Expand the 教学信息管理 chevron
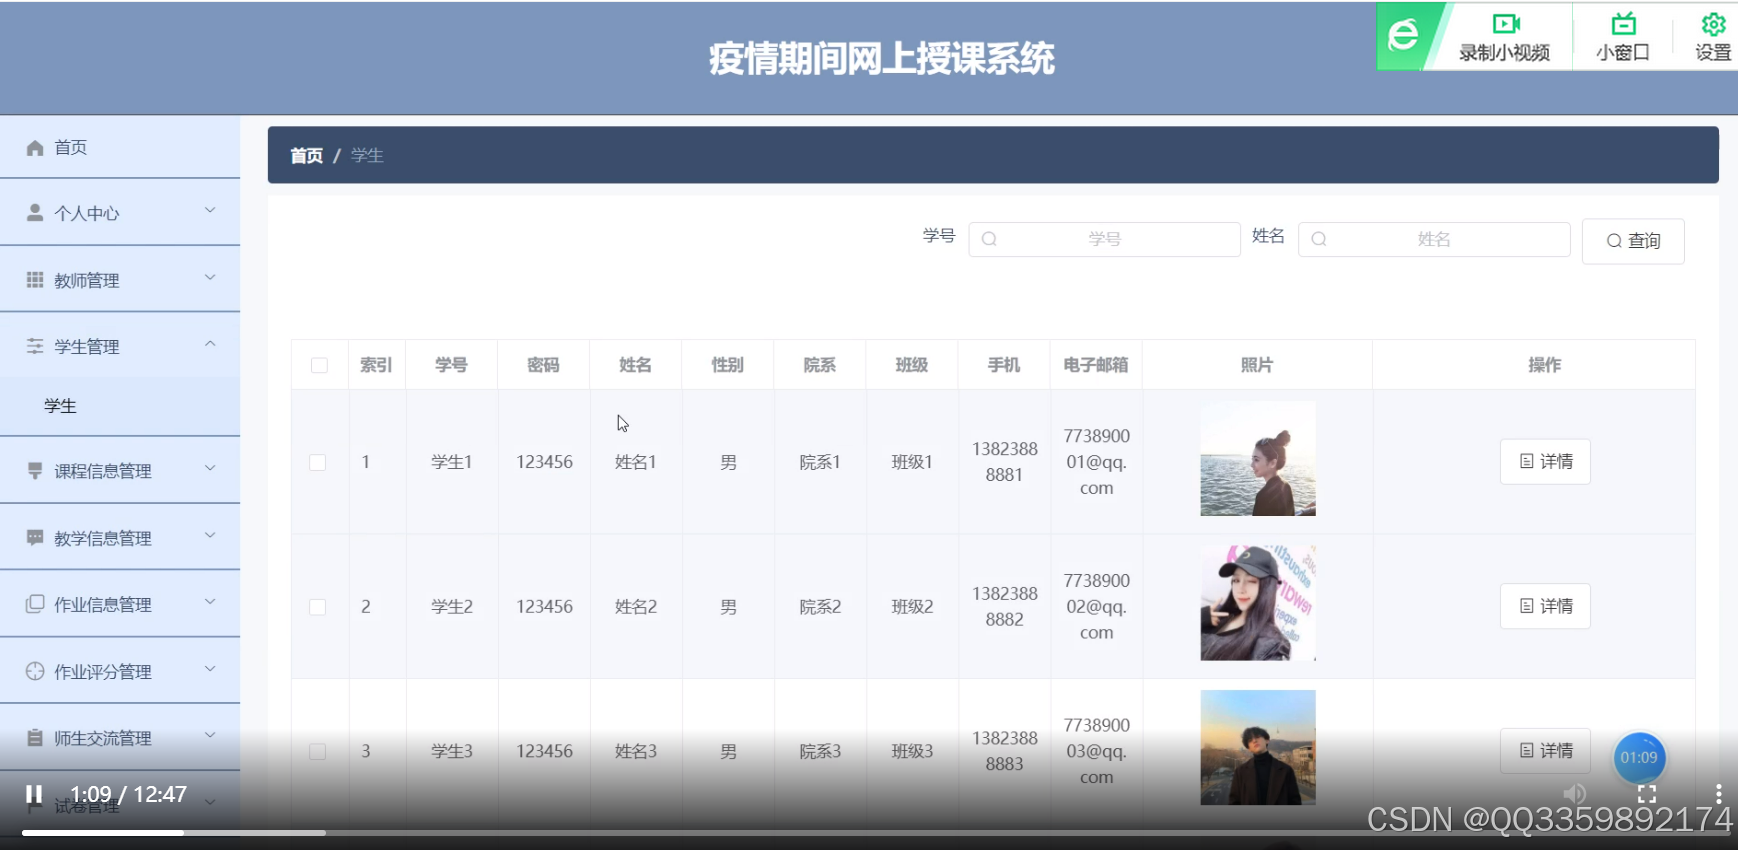Screen dimensions: 1738x850 pyautogui.click(x=210, y=535)
